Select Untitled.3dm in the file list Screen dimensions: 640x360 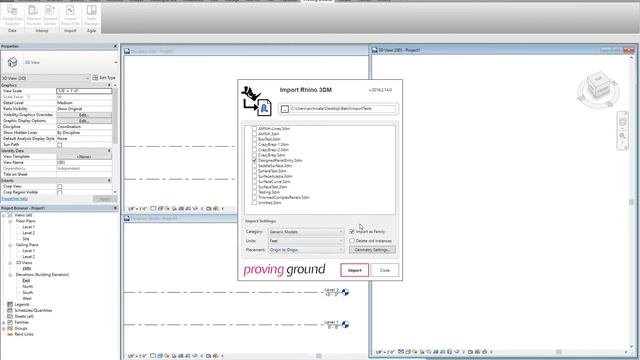(269, 203)
